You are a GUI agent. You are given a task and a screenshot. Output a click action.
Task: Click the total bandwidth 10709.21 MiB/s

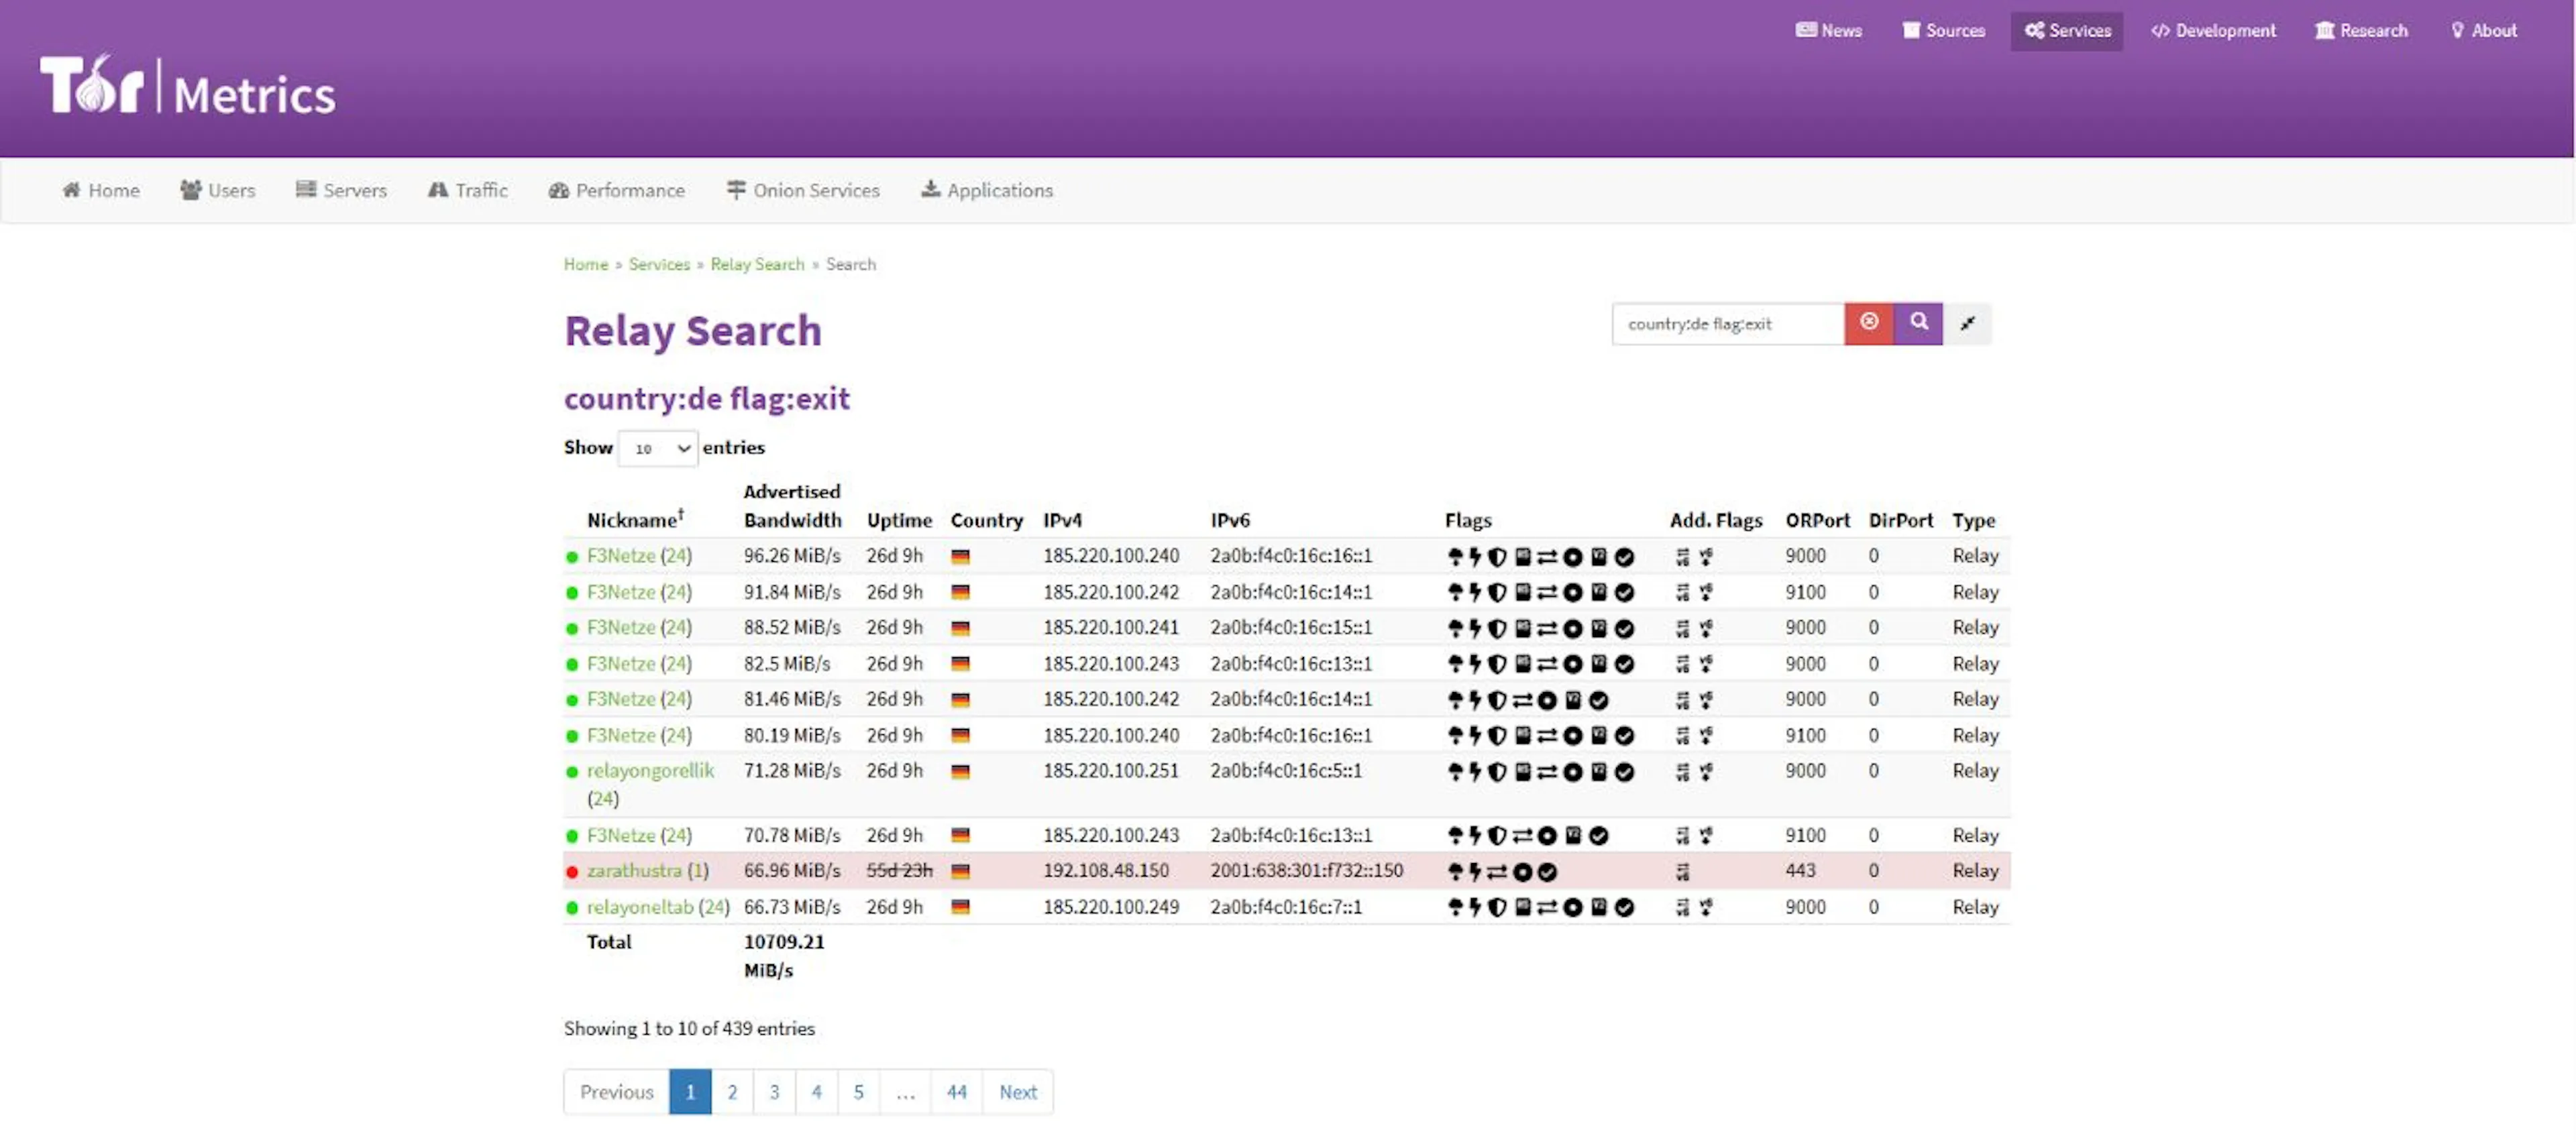click(784, 957)
